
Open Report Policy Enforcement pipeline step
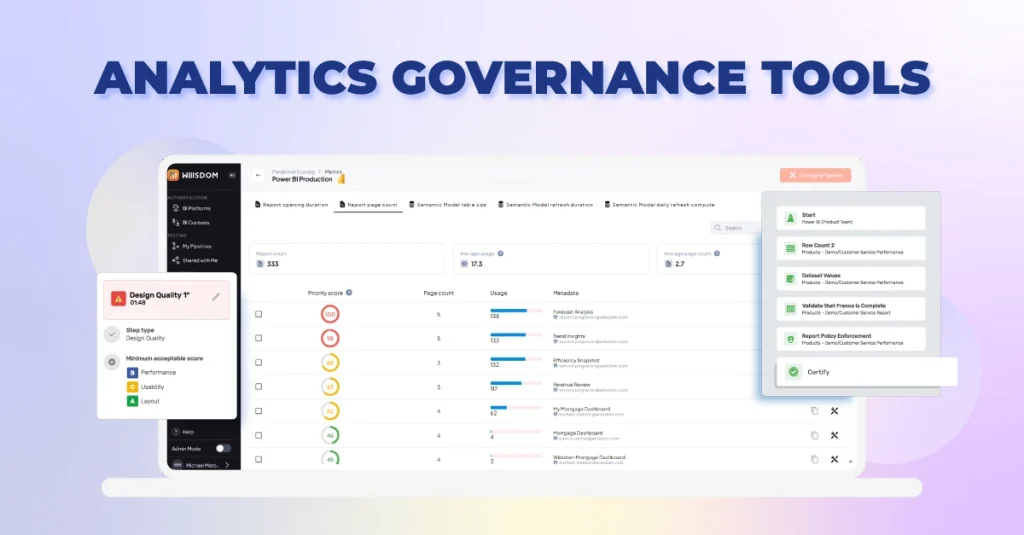point(851,339)
